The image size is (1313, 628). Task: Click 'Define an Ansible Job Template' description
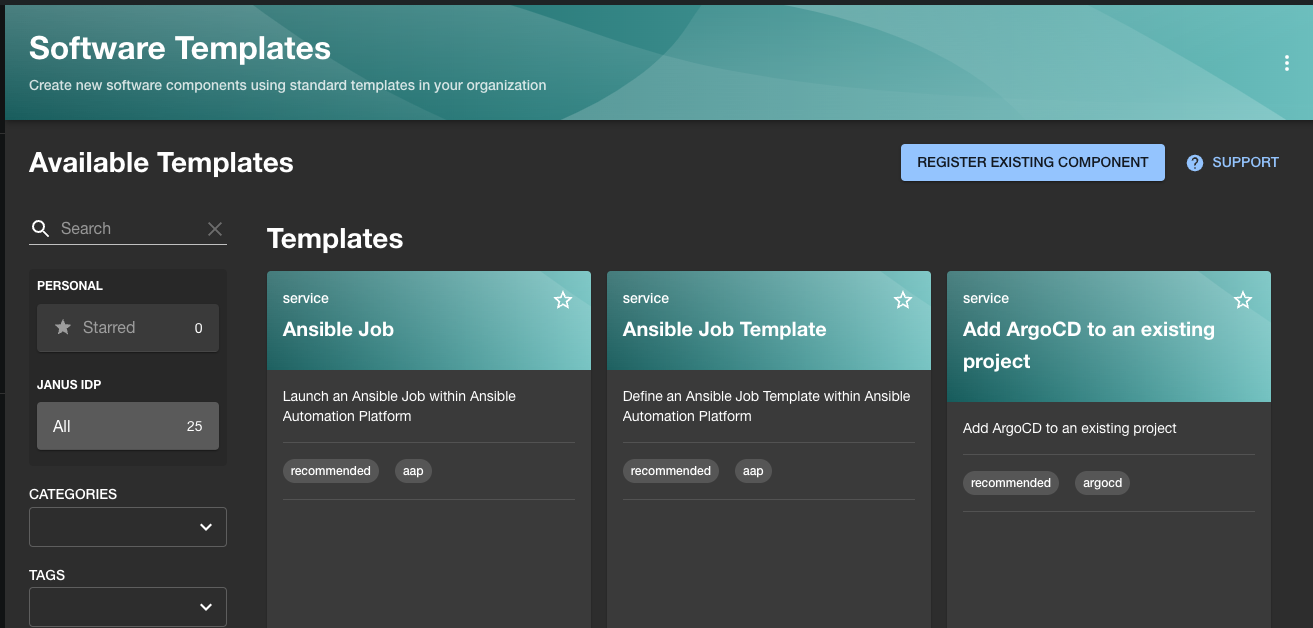pos(766,406)
